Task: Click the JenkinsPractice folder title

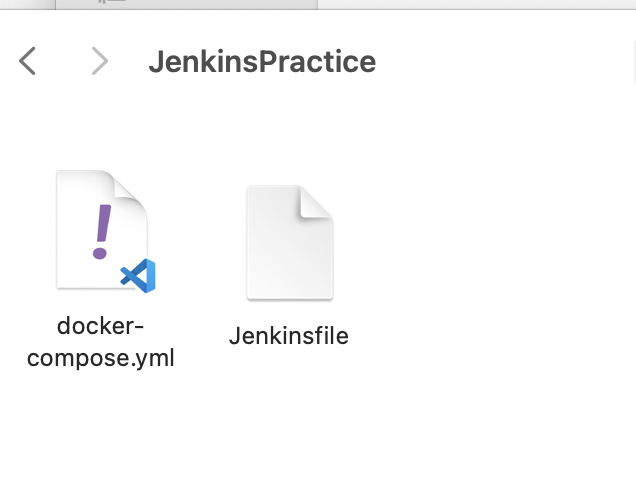Action: (x=262, y=62)
